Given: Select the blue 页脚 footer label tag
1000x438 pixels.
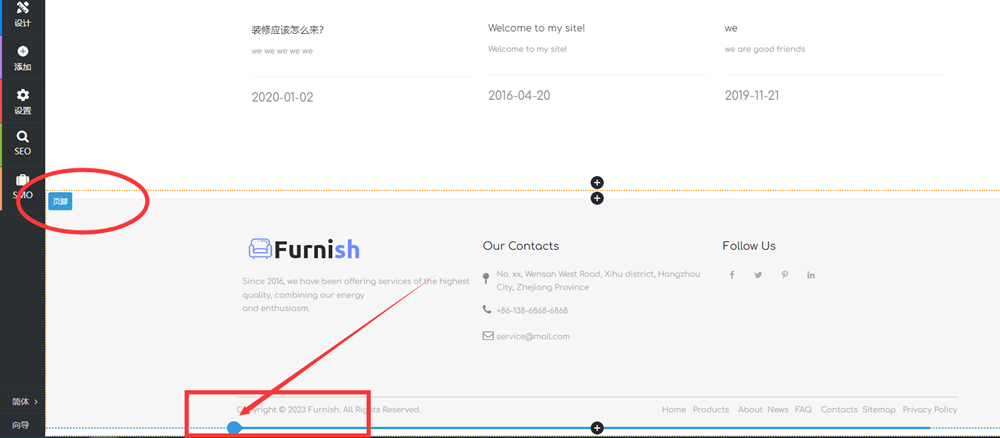Looking at the screenshot, I should (60, 202).
